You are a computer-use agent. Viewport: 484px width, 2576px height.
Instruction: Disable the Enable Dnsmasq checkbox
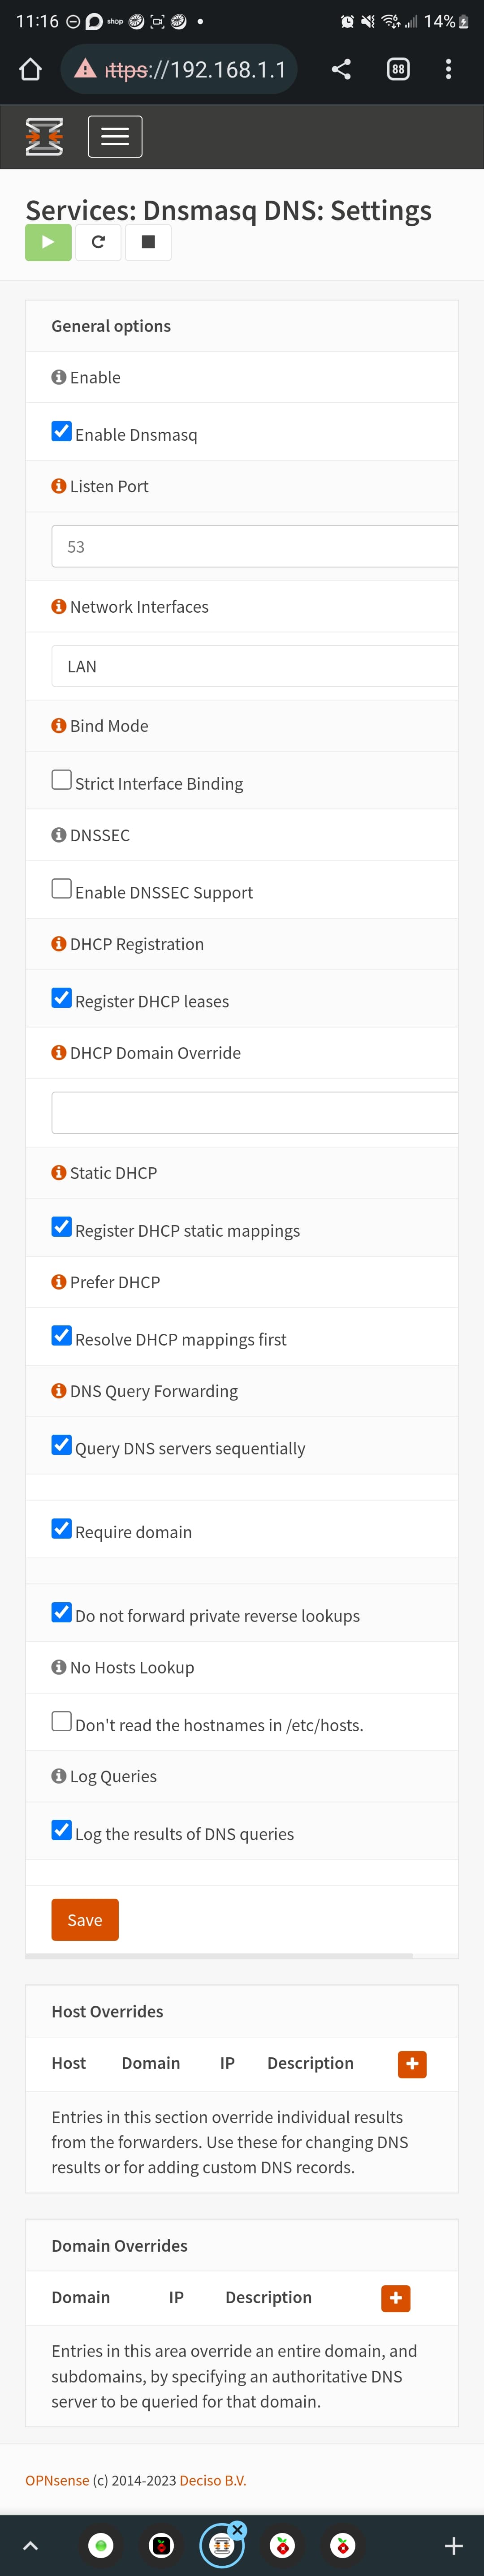62,431
